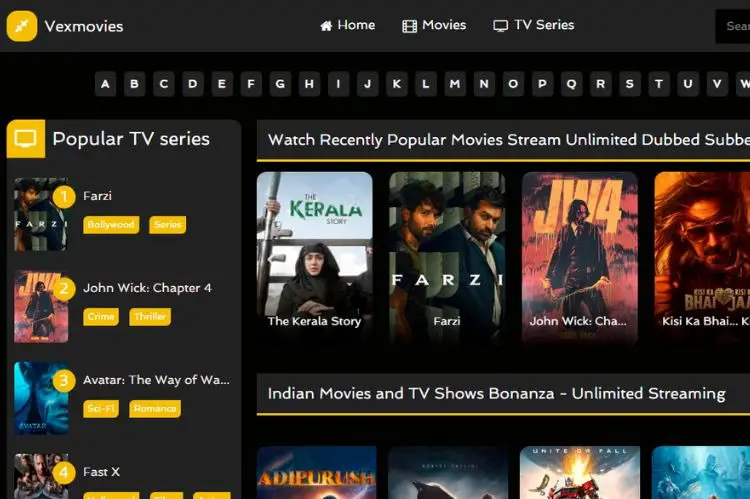The image size is (750, 499).
Task: Choose letter P in alphabet bar
Action: click(542, 84)
